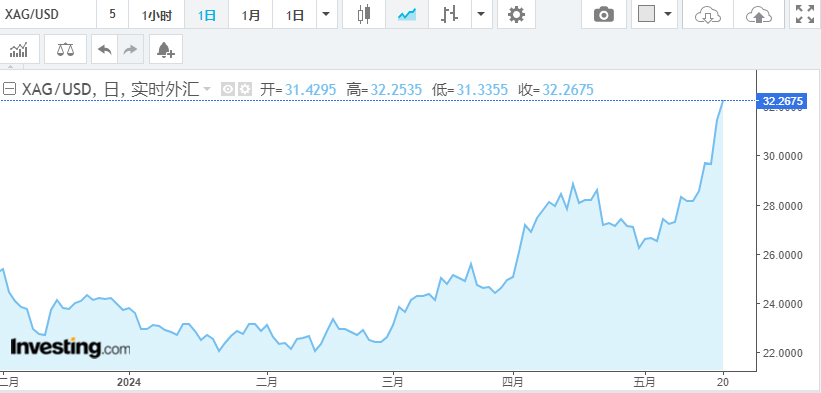Toggle XAG/USD series visibility eye icon
Screen dimensions: 821x393
click(x=227, y=89)
